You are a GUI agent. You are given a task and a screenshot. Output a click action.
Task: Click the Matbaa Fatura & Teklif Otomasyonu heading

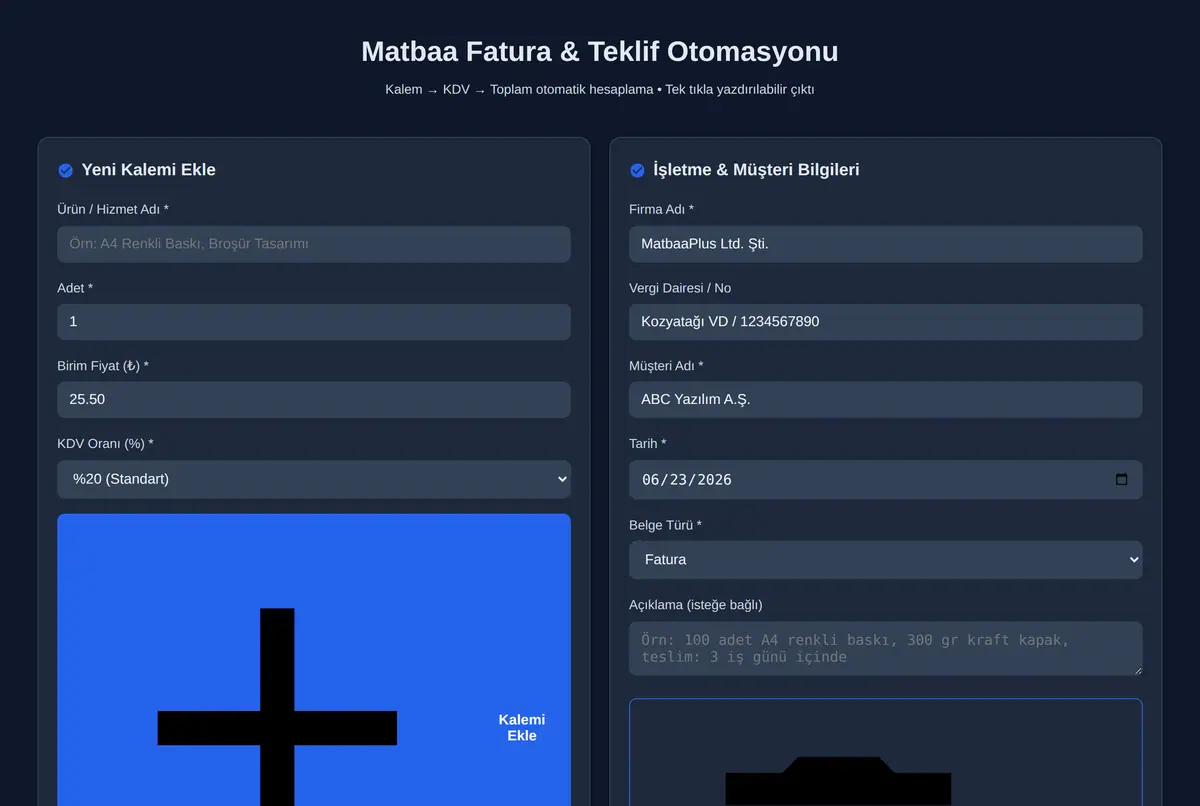600,51
